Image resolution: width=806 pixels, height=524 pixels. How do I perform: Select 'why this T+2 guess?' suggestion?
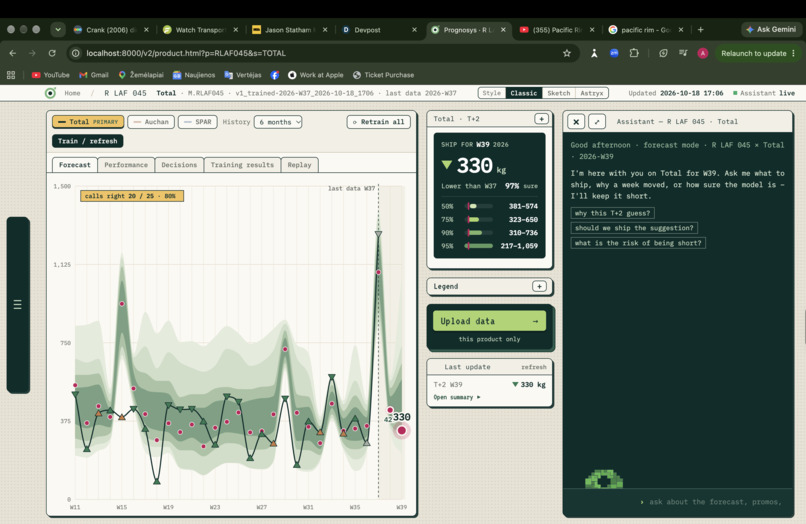coord(612,213)
